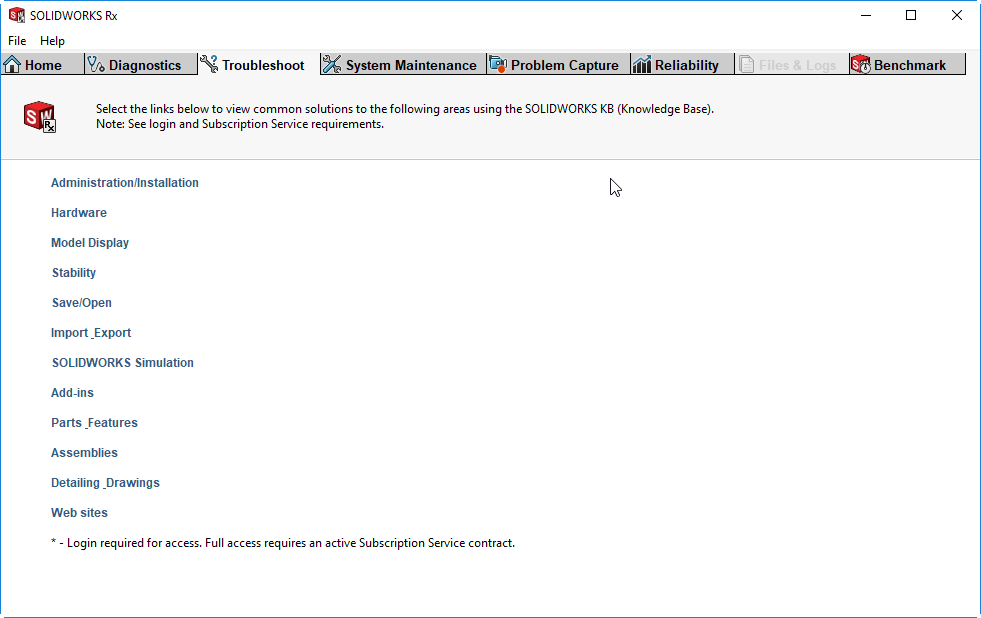This screenshot has width=981, height=618.
Task: Open the Problem Capture tab label
Action: coord(564,65)
